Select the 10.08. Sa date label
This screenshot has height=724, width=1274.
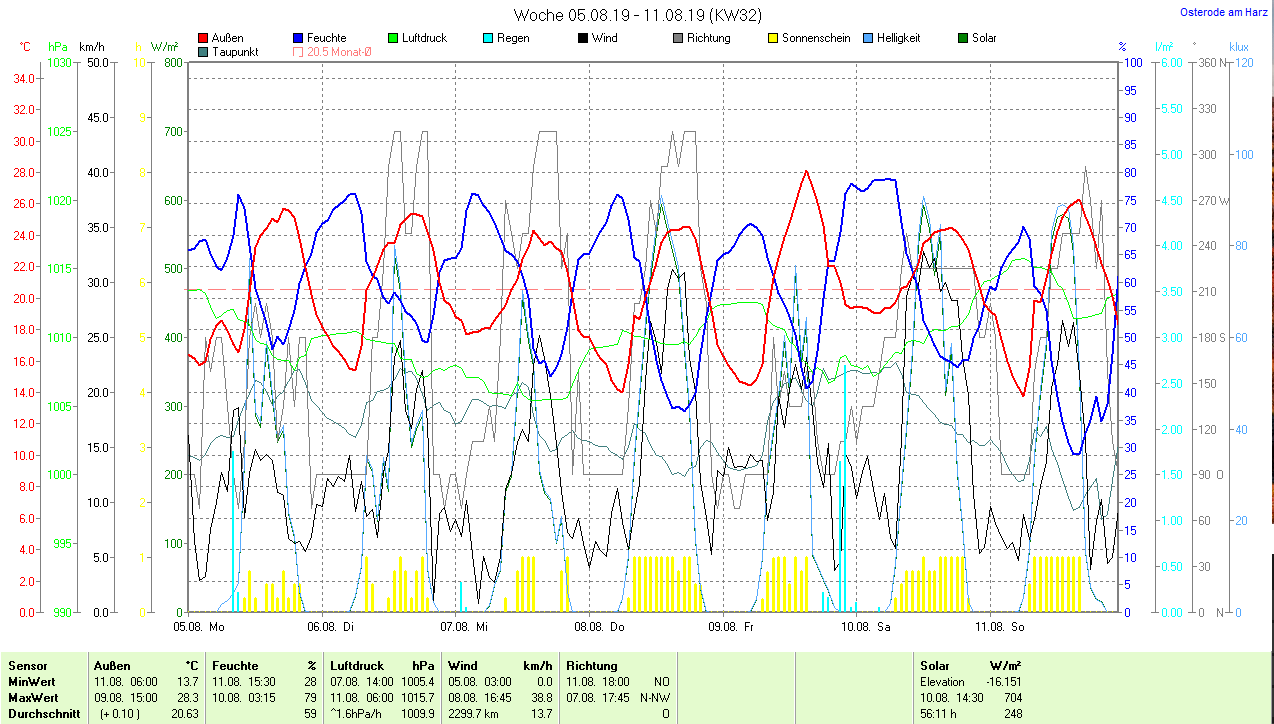865,627
